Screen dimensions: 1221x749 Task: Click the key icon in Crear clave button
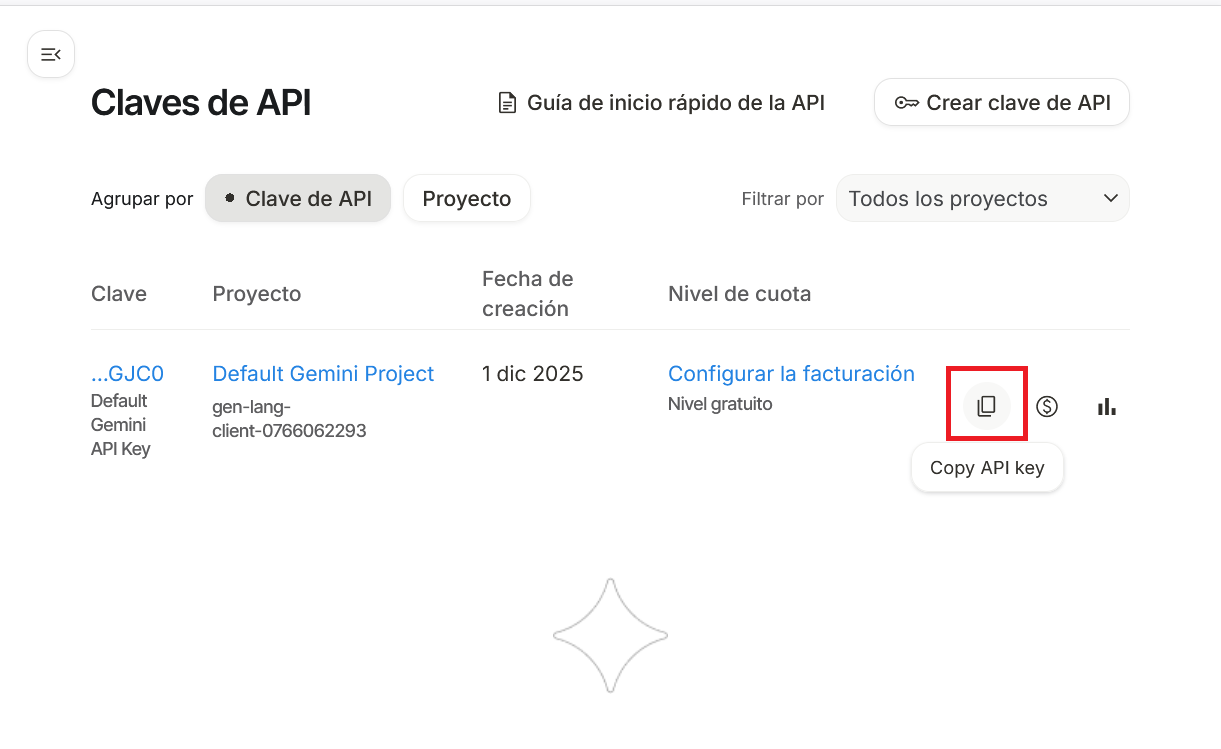coord(906,103)
